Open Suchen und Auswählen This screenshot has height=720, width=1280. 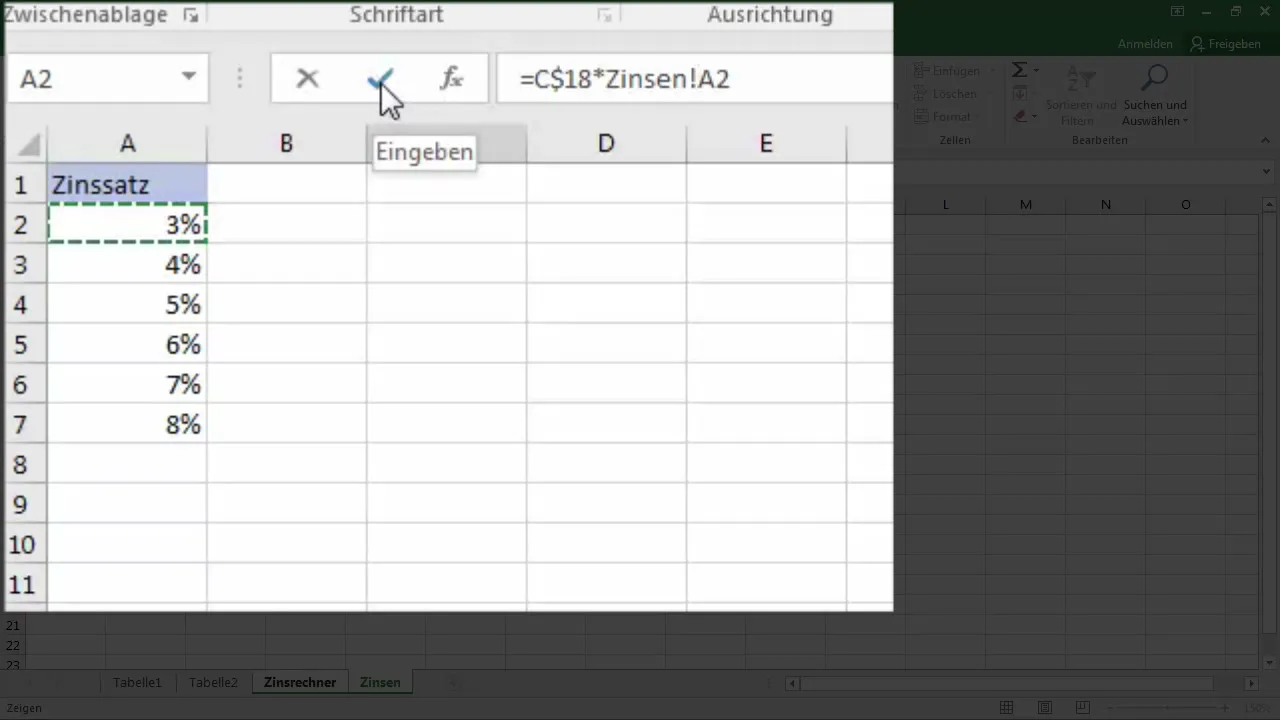[x=1155, y=96]
